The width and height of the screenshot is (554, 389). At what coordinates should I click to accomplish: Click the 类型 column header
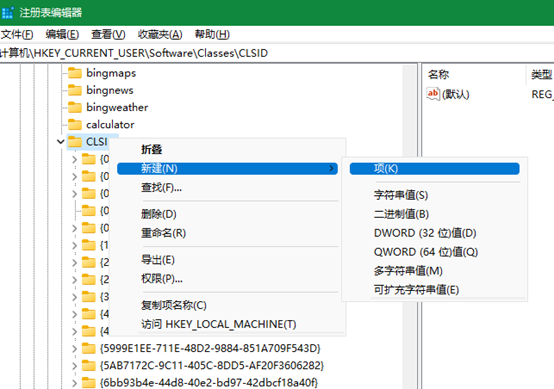click(x=541, y=75)
